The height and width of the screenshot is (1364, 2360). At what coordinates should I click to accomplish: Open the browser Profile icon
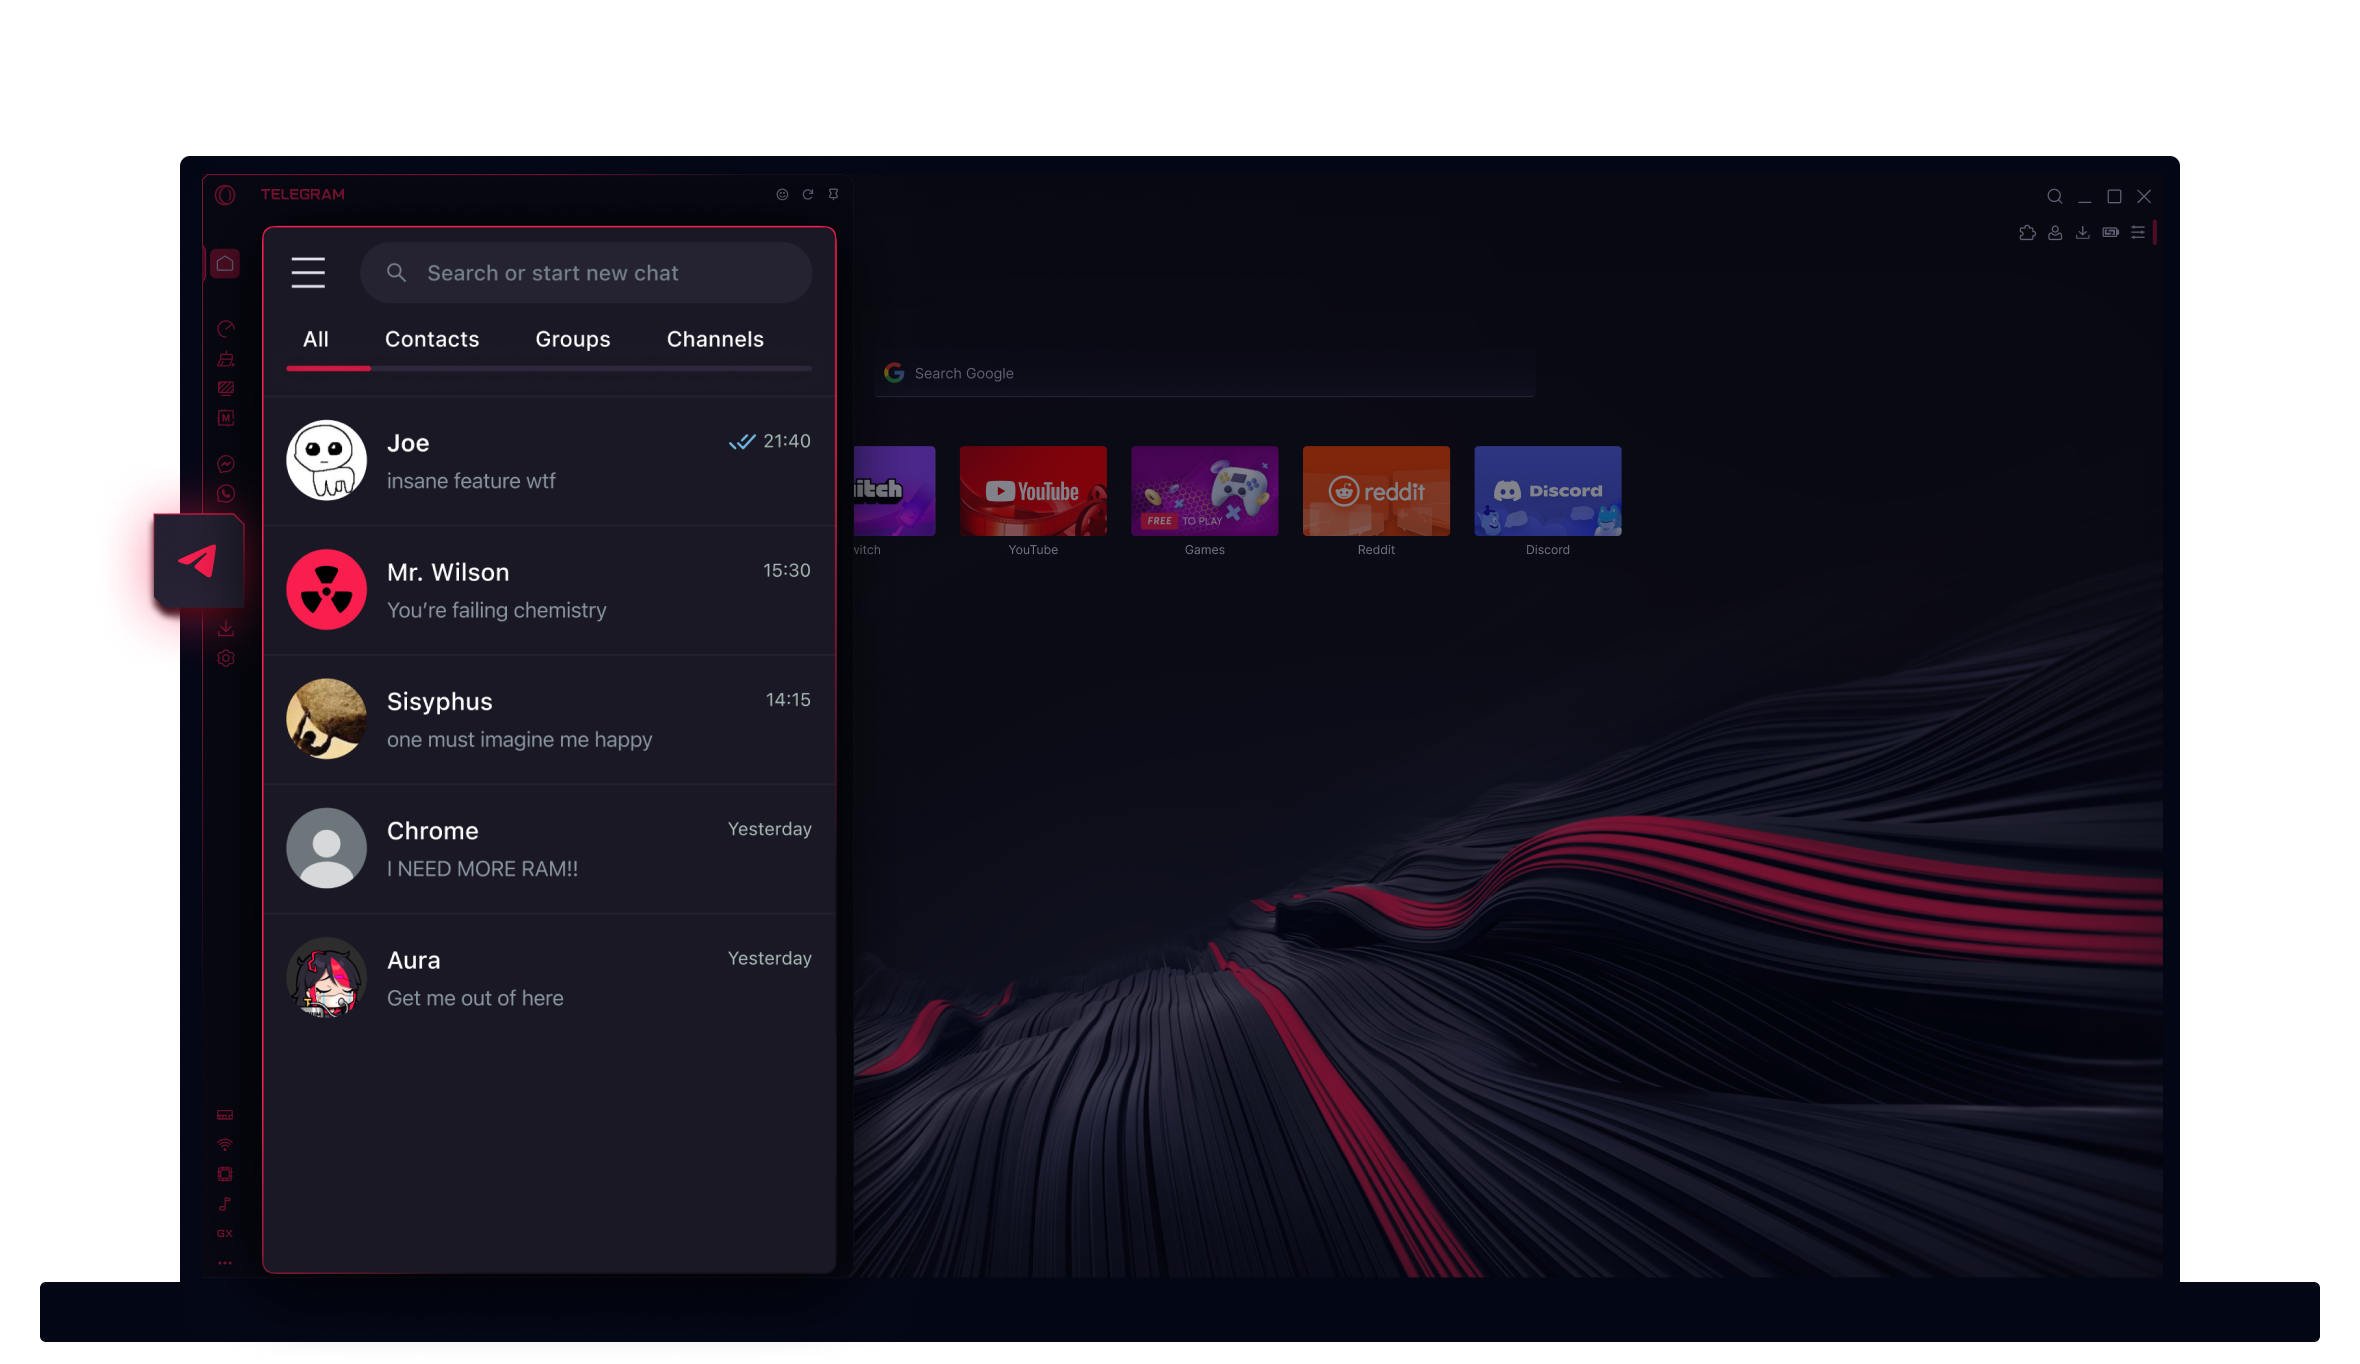pos(2055,232)
